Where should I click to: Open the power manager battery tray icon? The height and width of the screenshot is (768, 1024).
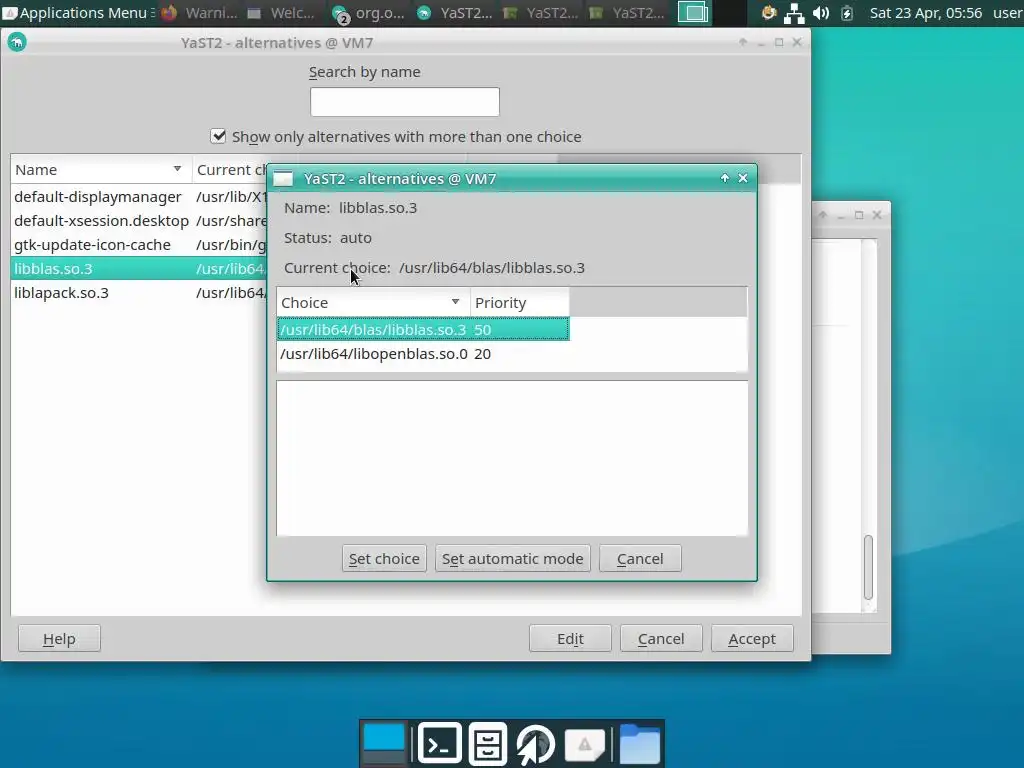tap(847, 12)
